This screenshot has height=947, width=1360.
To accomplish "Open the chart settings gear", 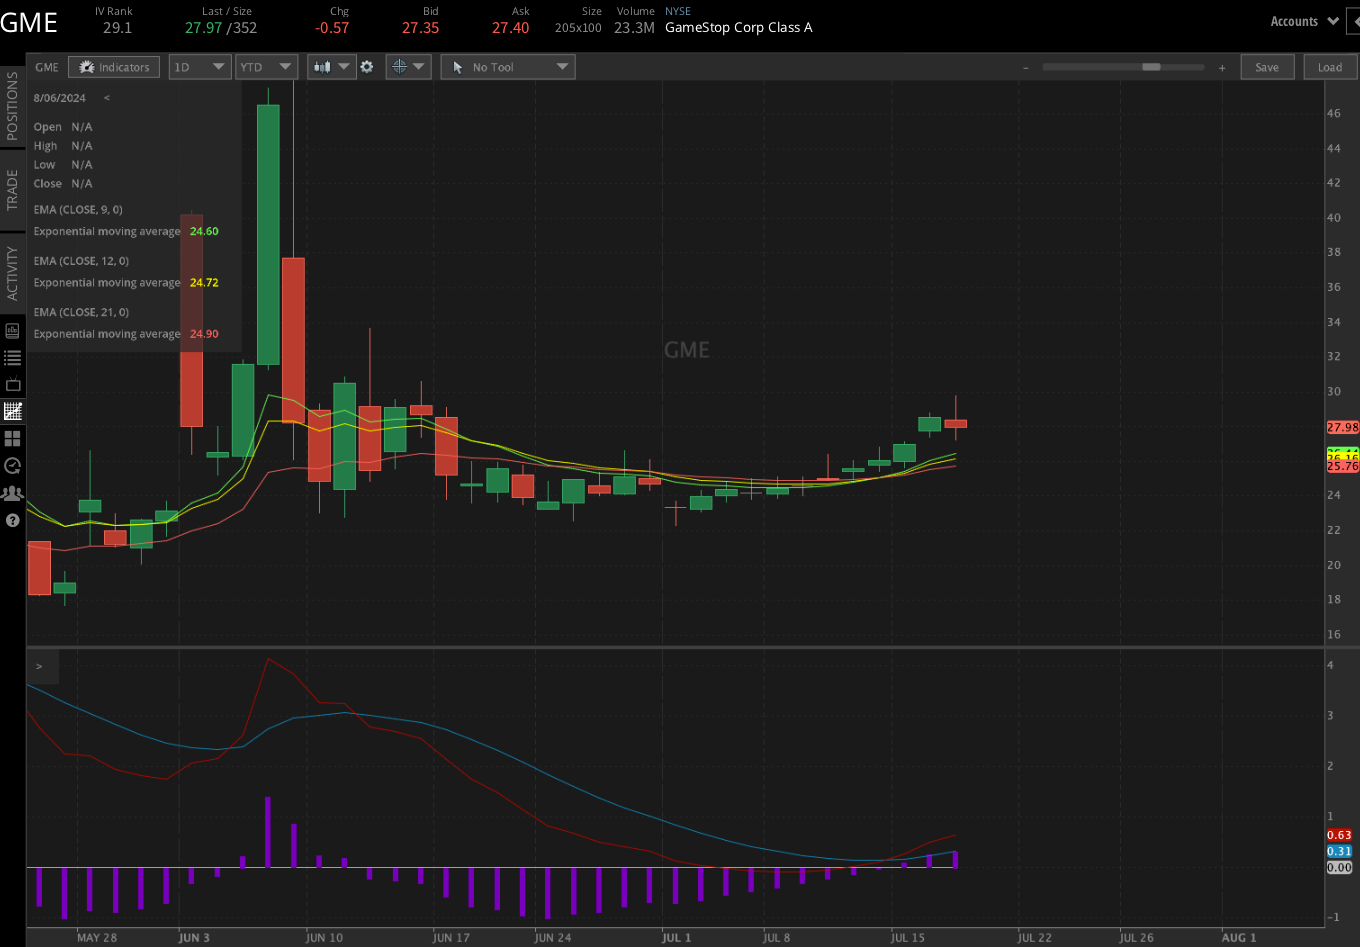I will pyautogui.click(x=366, y=67).
